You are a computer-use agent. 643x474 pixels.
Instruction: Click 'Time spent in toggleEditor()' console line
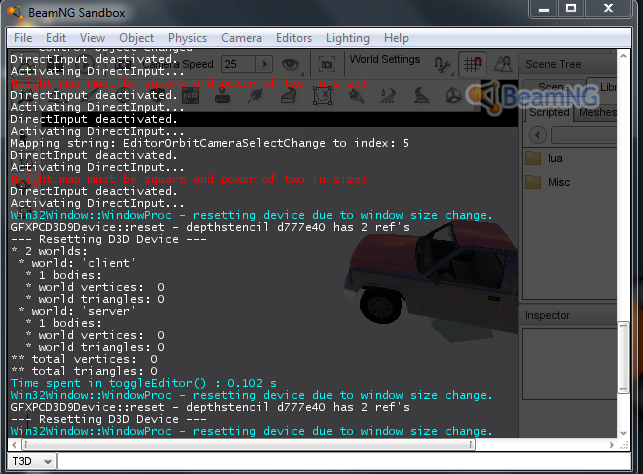point(144,383)
